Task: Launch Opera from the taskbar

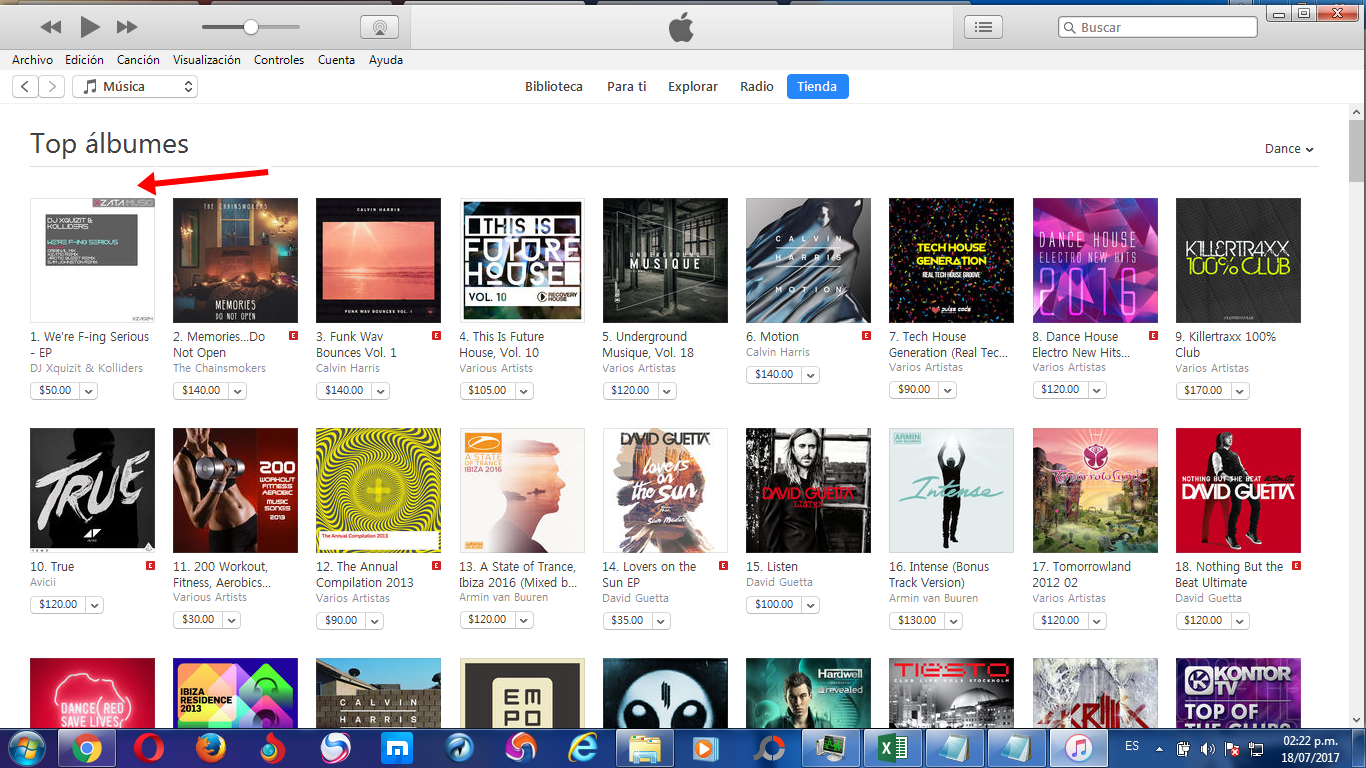Action: point(150,748)
